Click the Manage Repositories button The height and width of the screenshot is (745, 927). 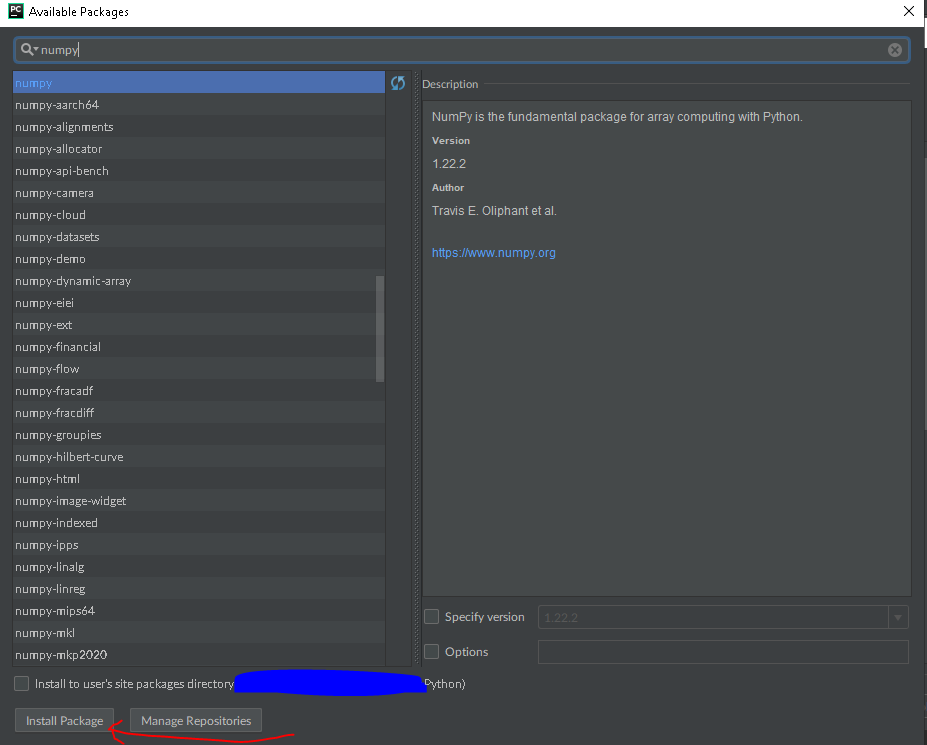click(x=196, y=721)
